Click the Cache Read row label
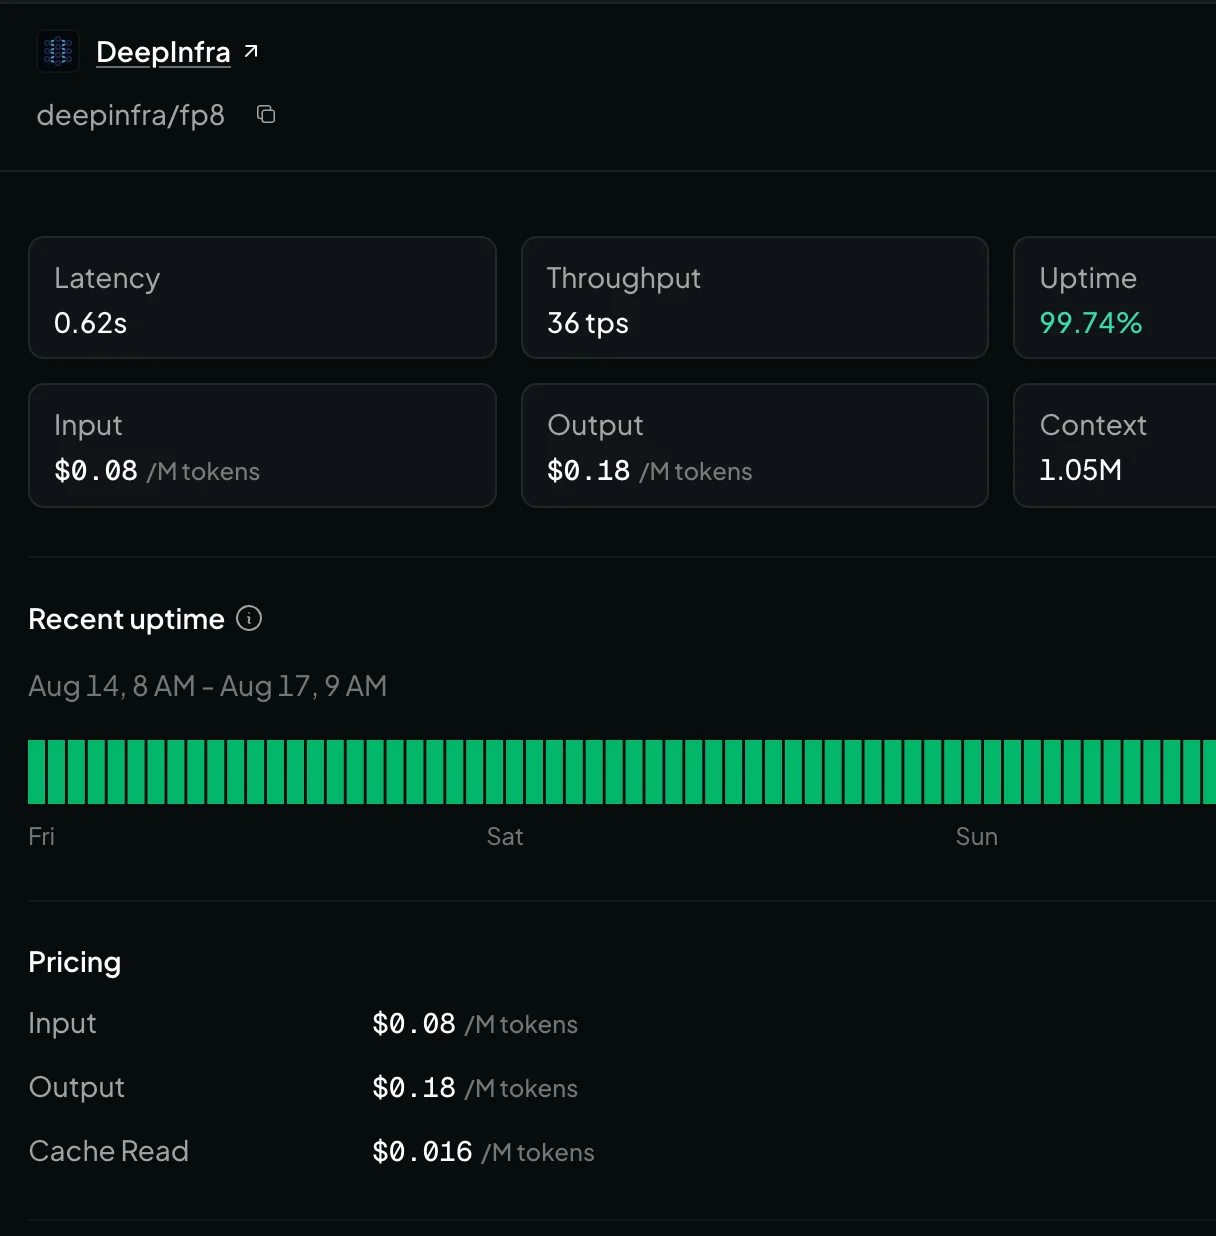1216x1236 pixels. tap(109, 1152)
